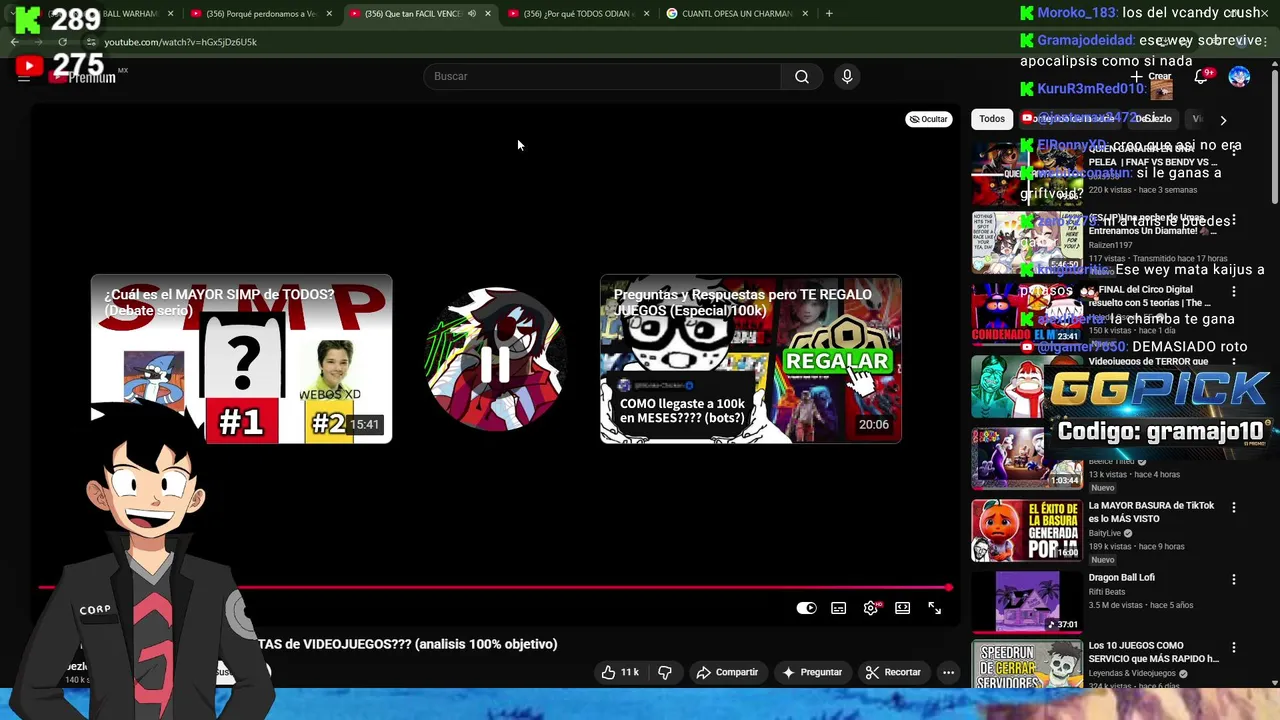Open options for Los 10 JUEGOS COMO SERVICIO video

1233,648
